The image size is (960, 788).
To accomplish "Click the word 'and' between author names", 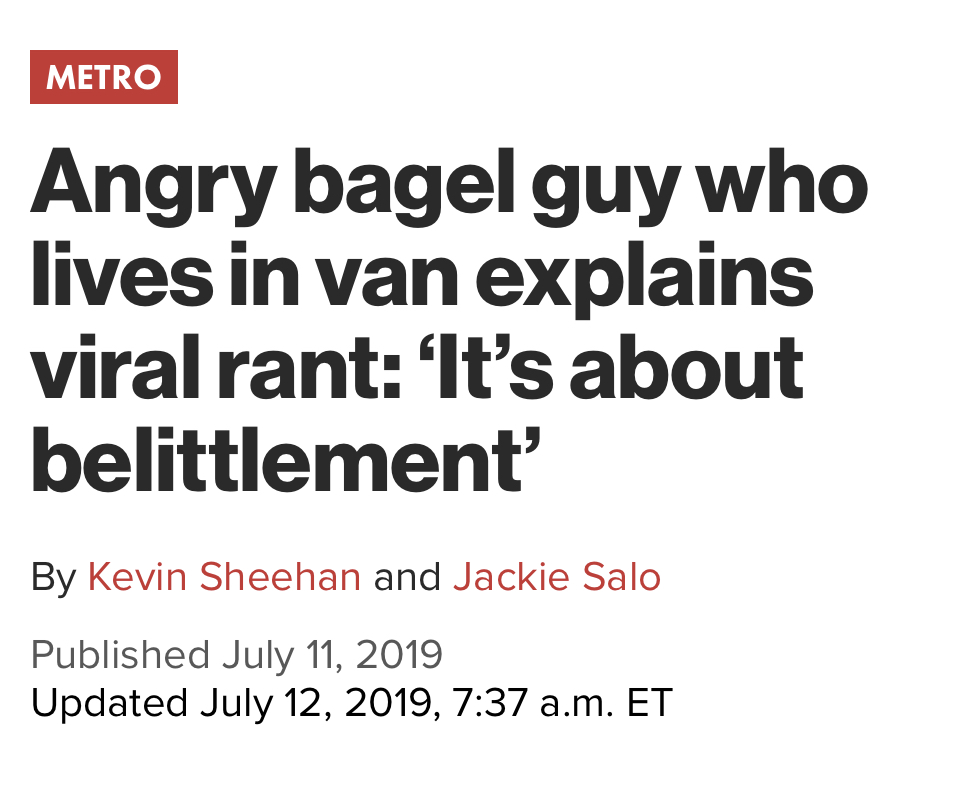I will 407,577.
